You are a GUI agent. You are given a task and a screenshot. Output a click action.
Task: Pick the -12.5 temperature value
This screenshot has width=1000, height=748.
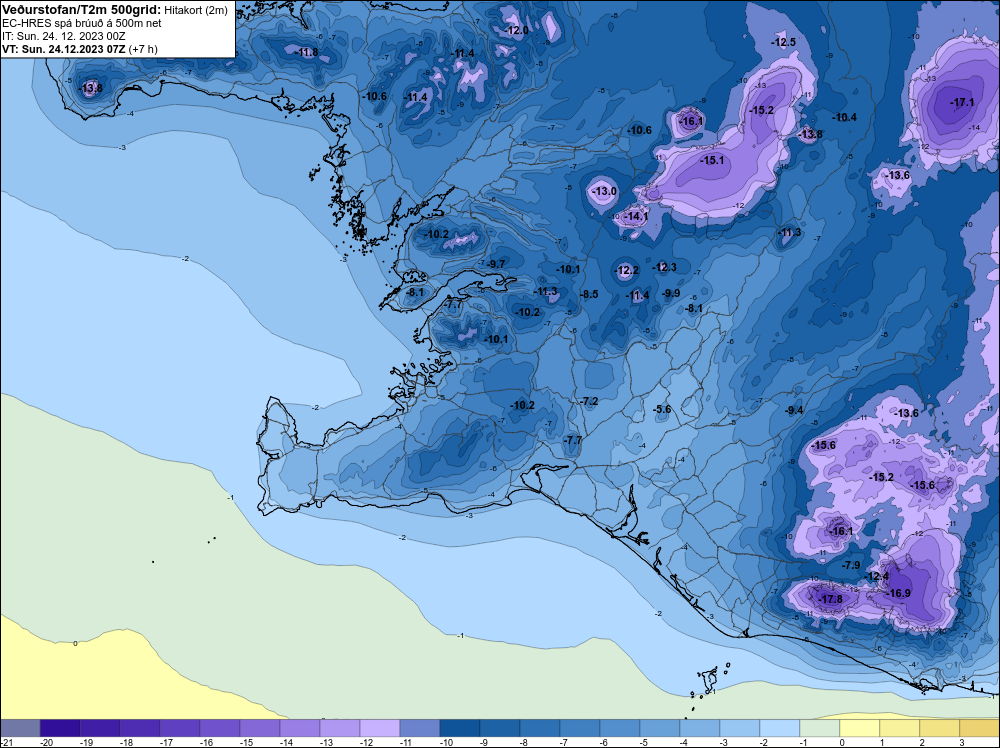click(x=784, y=43)
